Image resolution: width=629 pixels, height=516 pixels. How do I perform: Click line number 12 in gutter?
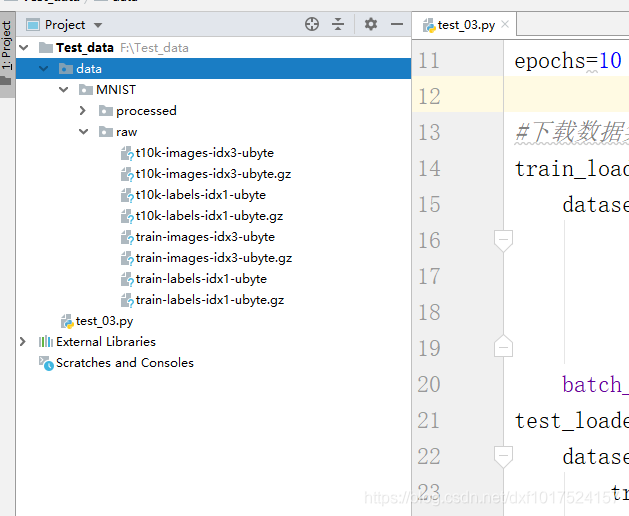pos(429,97)
